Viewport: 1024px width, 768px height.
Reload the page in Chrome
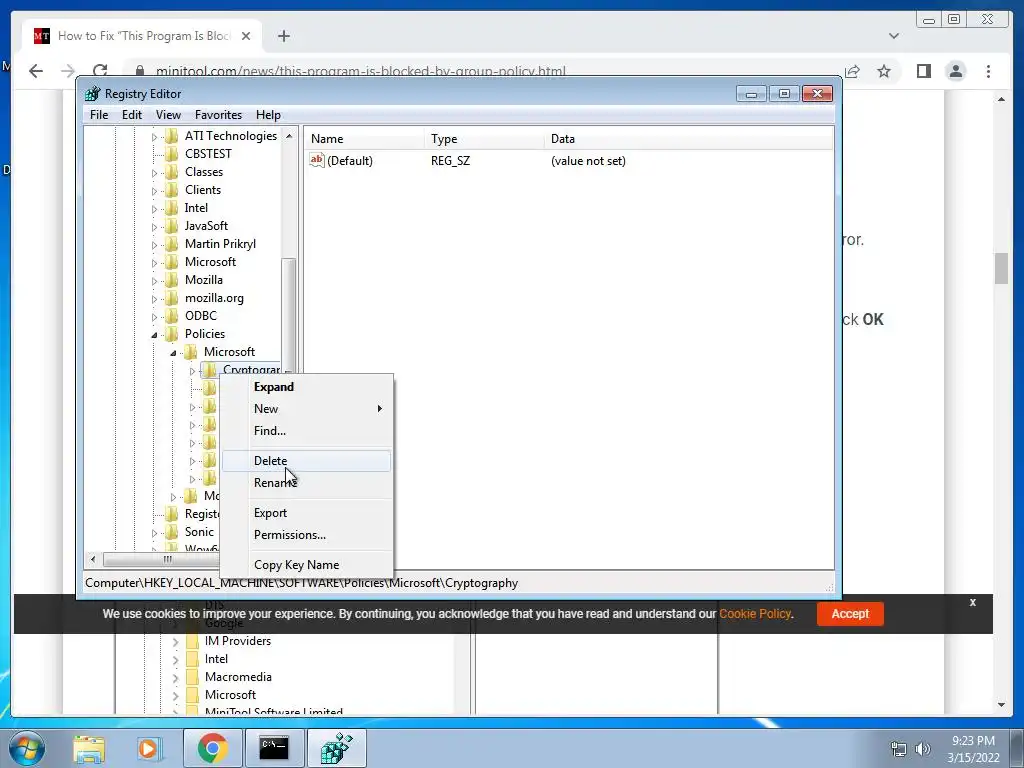100,71
